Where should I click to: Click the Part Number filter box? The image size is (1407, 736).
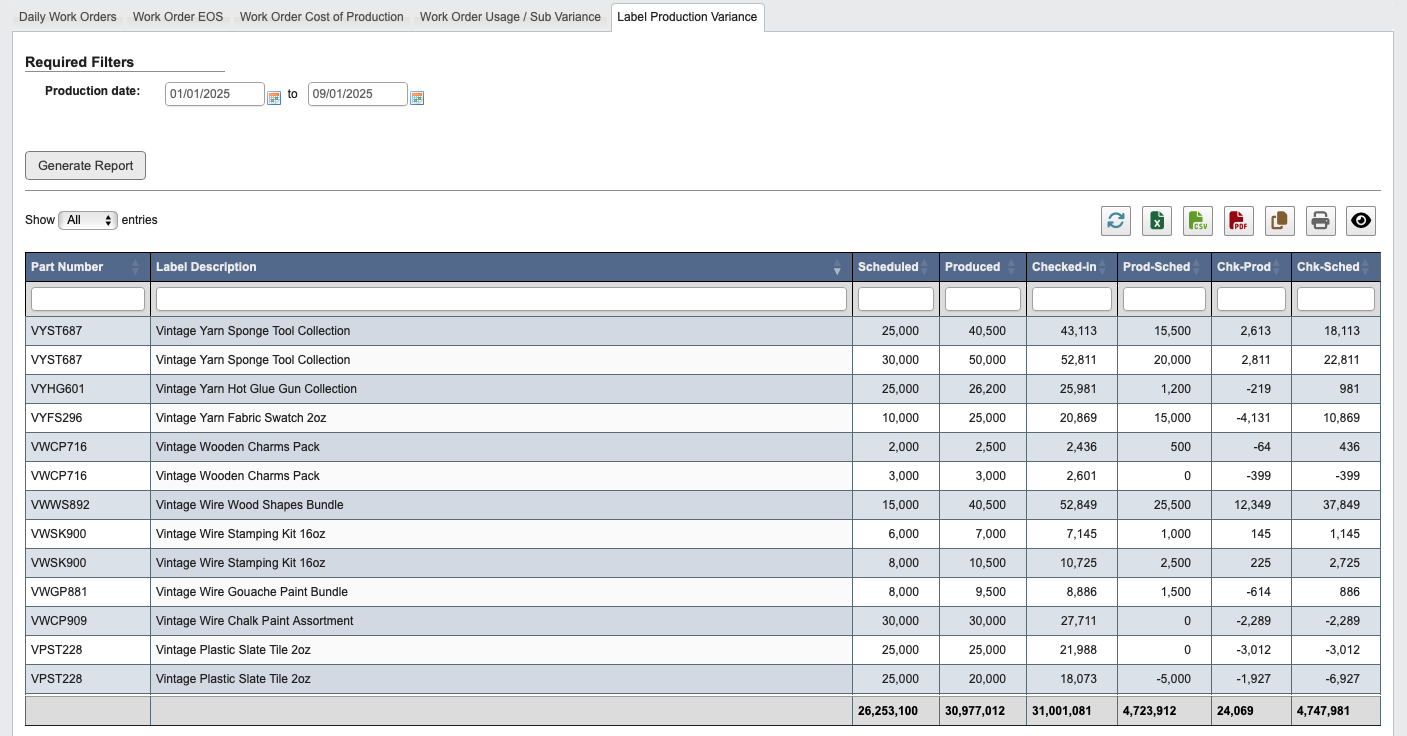pyautogui.click(x=87, y=298)
